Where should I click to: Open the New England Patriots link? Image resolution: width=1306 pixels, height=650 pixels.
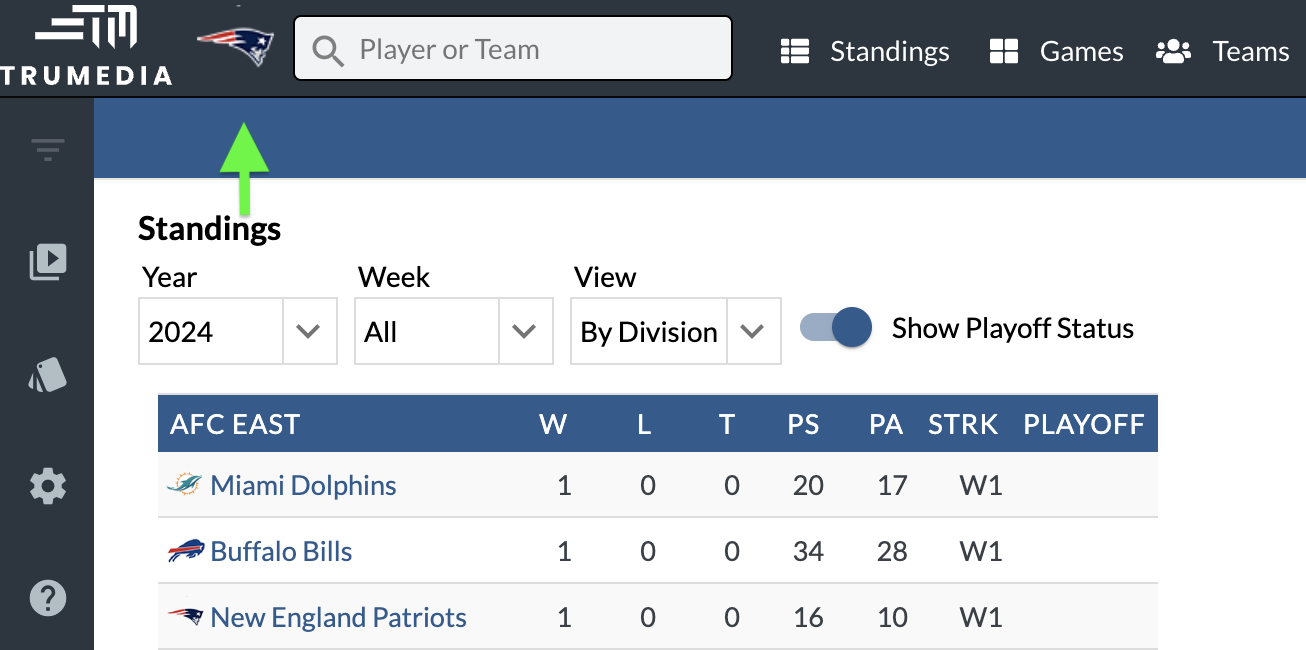click(x=338, y=618)
